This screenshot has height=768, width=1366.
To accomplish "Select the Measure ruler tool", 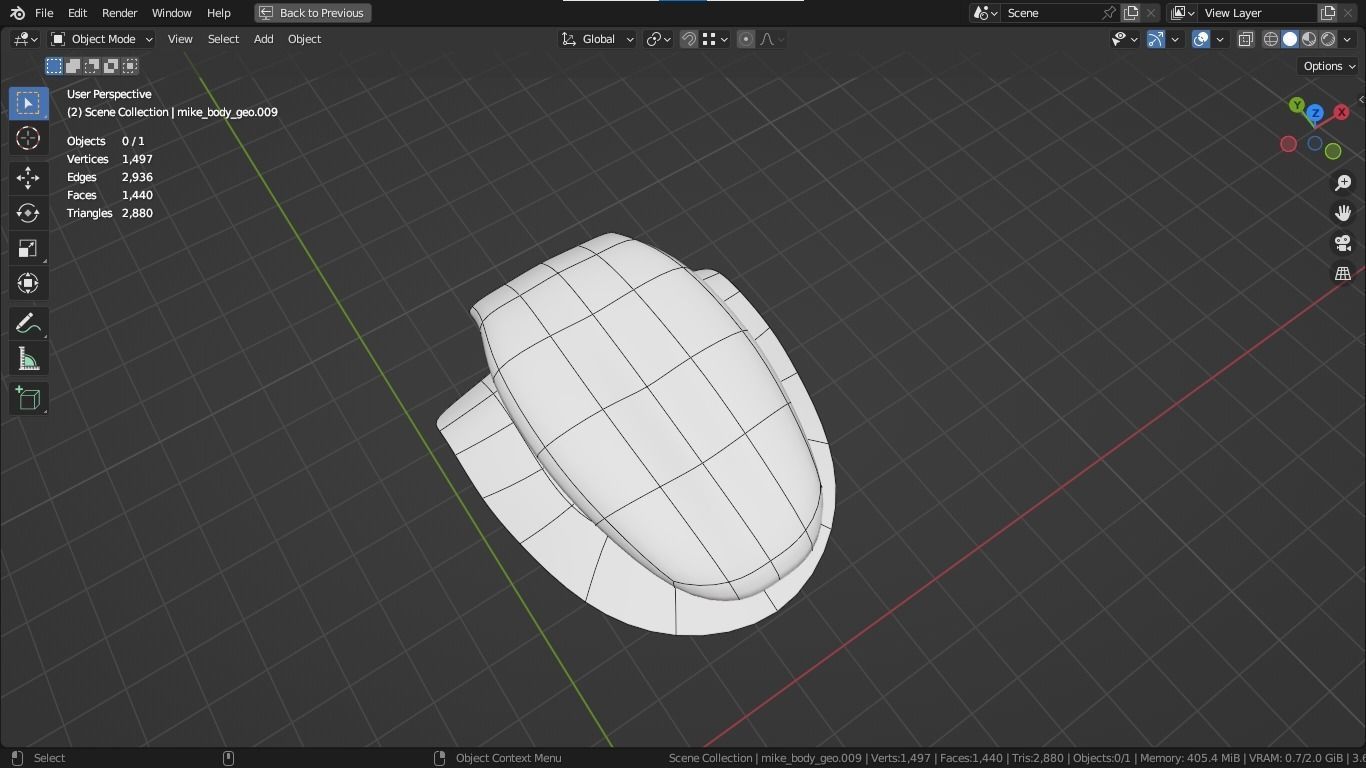I will pyautogui.click(x=28, y=359).
